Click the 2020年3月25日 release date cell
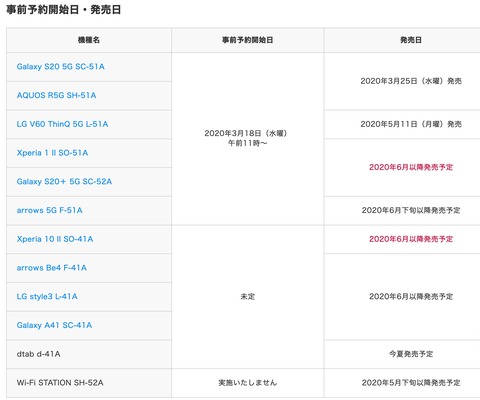The image size is (480, 400). point(411,81)
